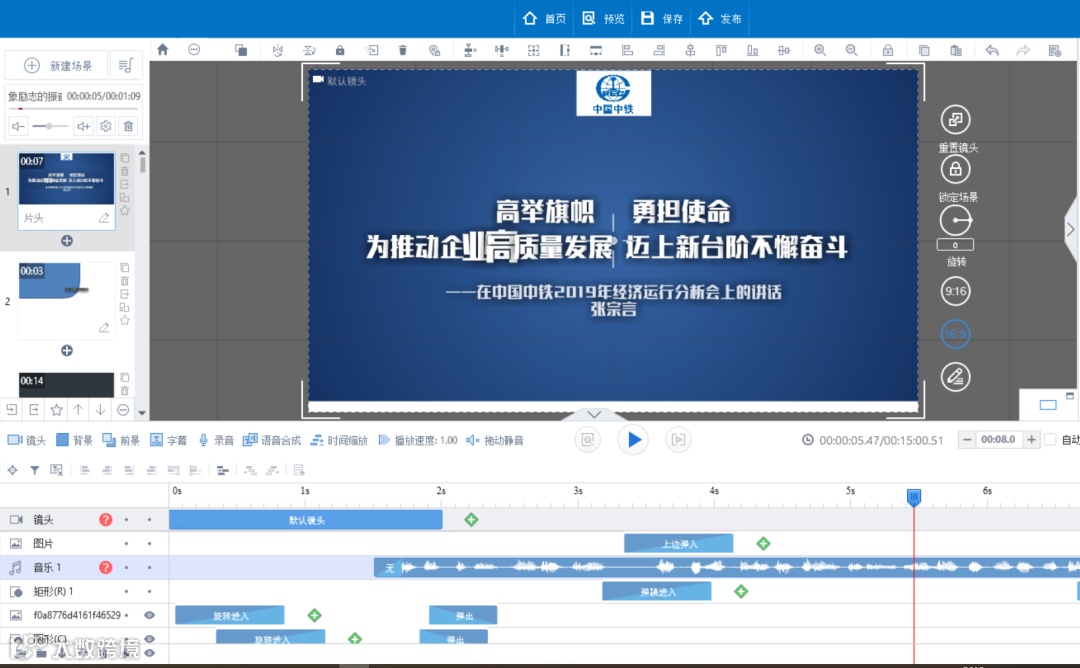Play the animation with play button
The height and width of the screenshot is (668, 1080).
point(634,440)
